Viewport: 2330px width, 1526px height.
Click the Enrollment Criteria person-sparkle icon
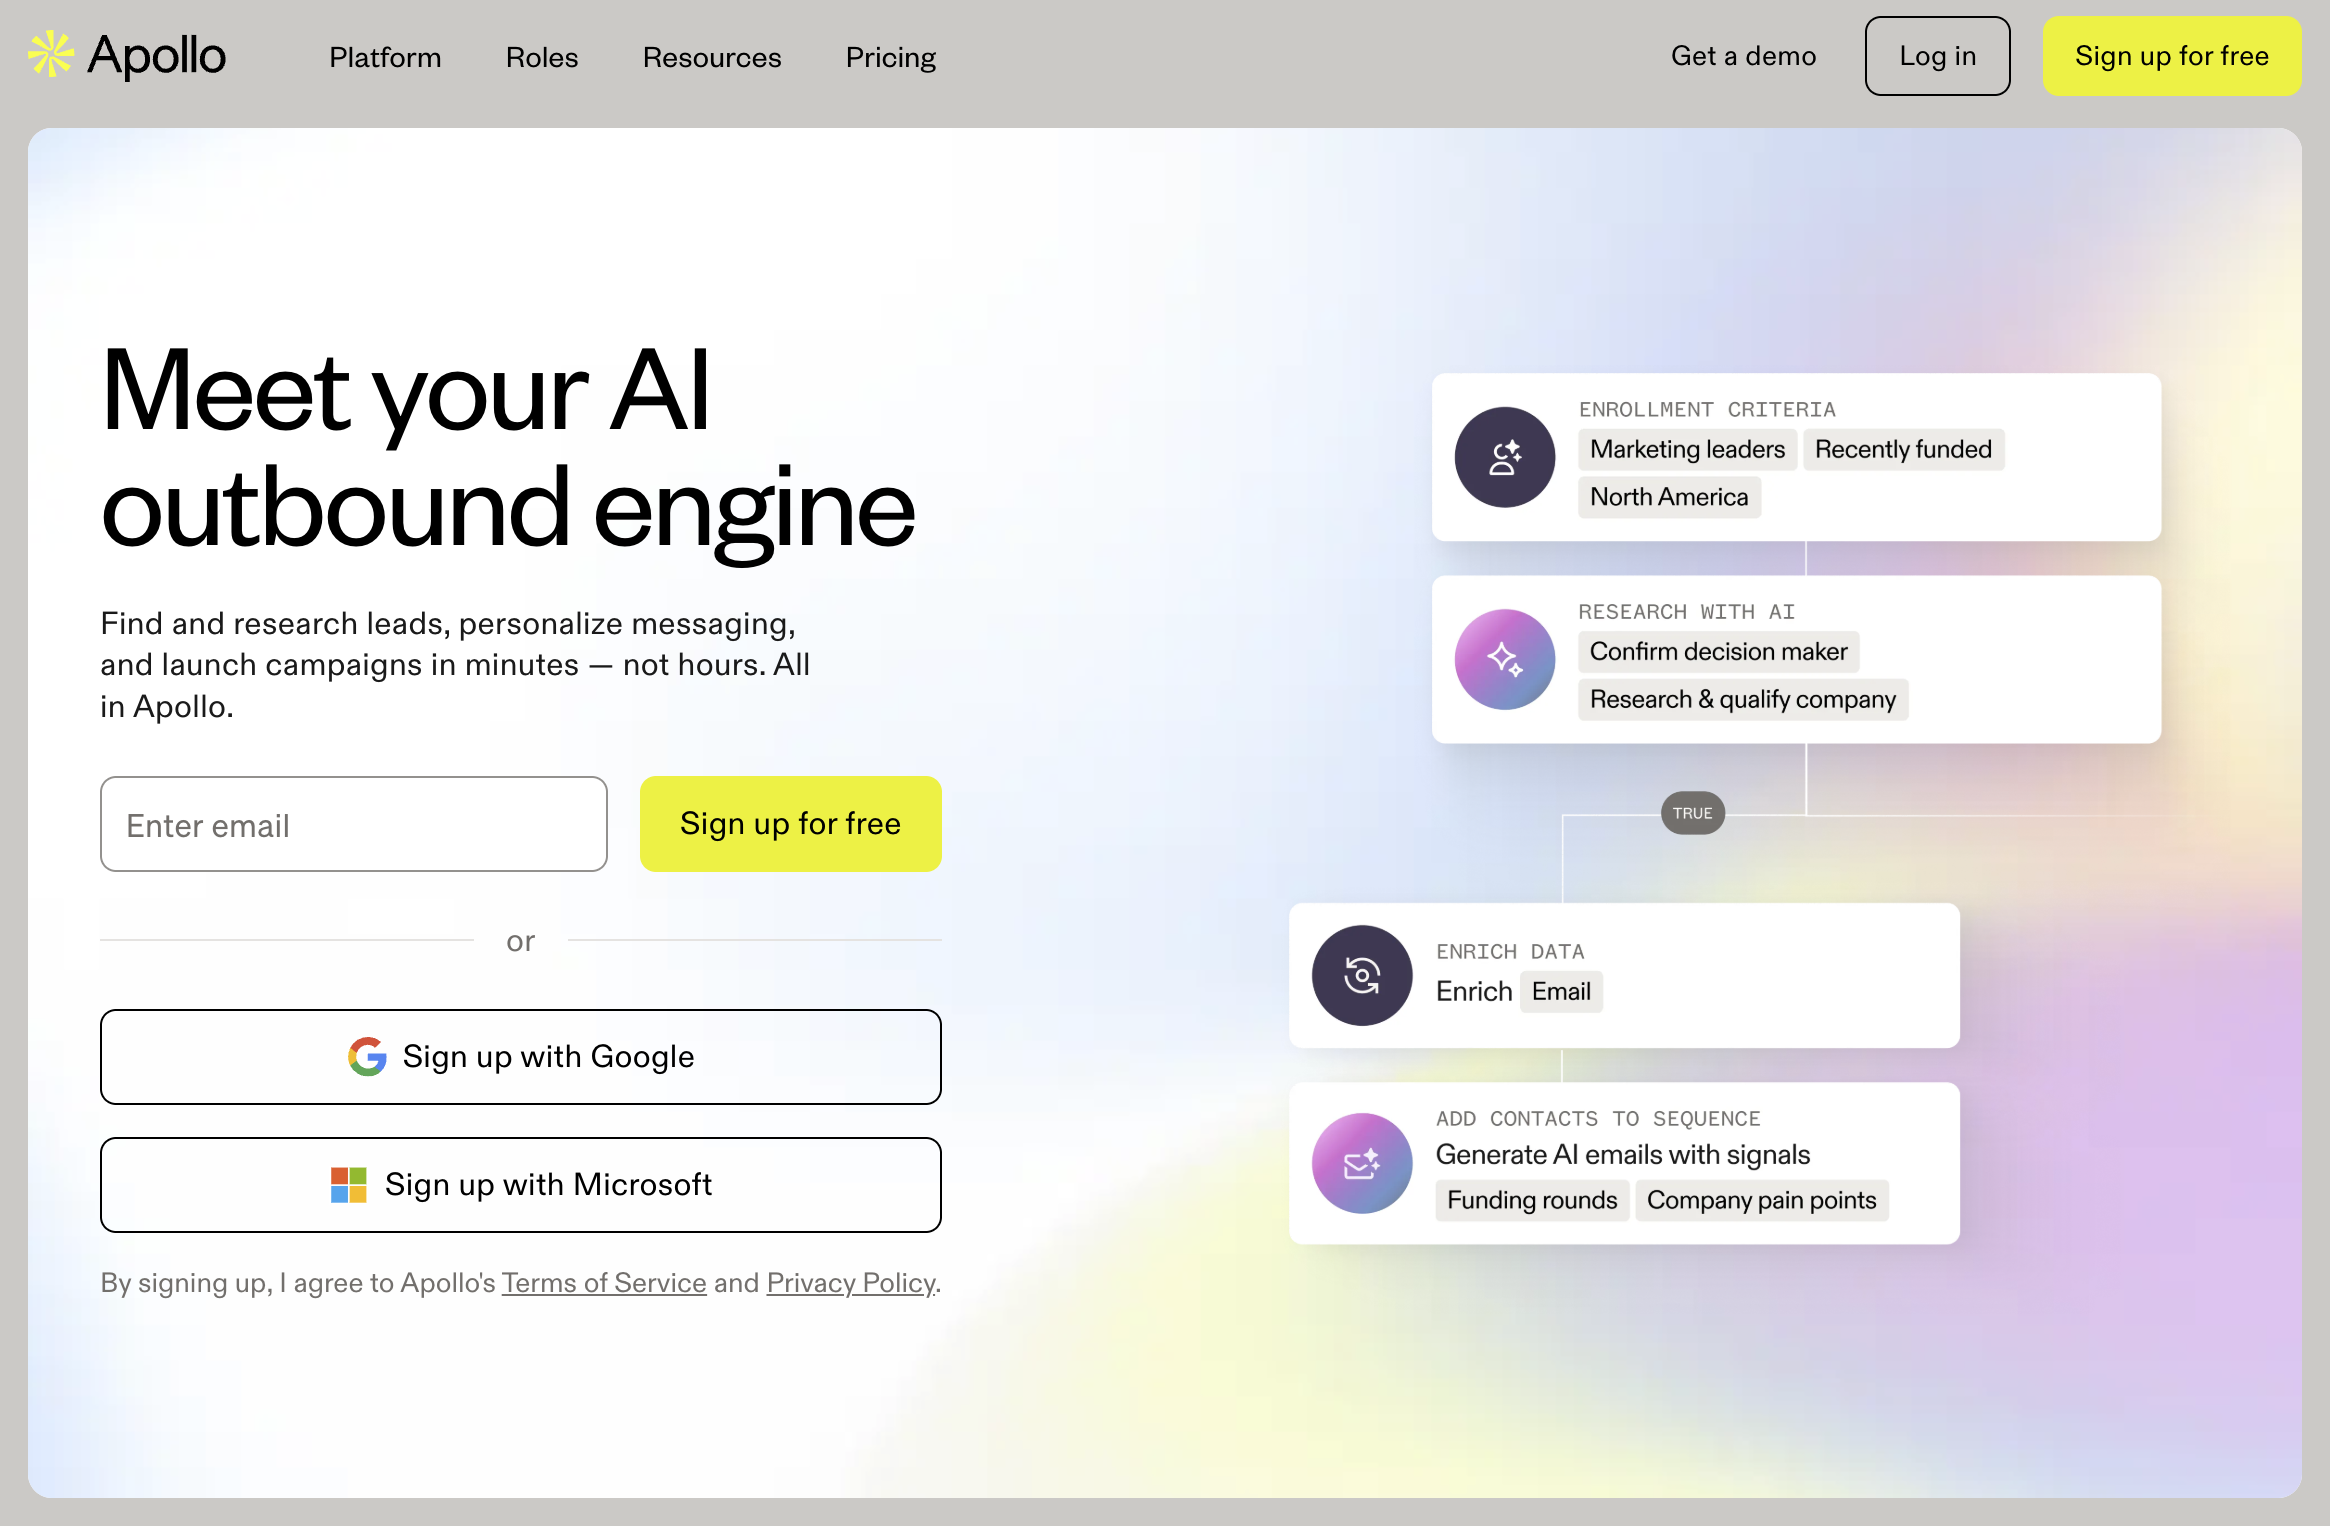point(1504,457)
